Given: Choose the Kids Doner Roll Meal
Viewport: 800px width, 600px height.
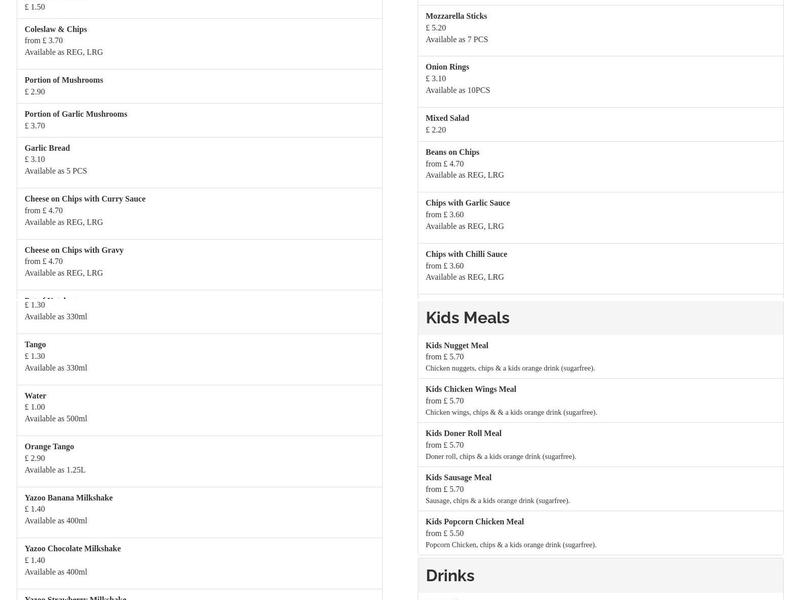Looking at the screenshot, I should (600, 445).
